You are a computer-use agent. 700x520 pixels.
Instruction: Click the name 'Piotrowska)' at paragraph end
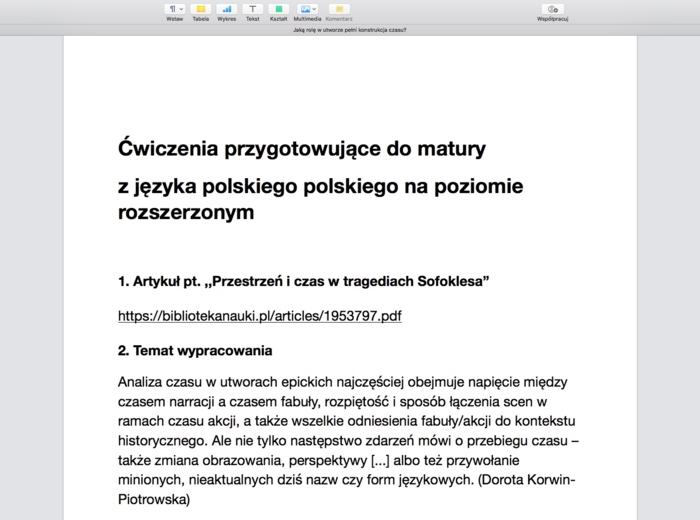(154, 499)
